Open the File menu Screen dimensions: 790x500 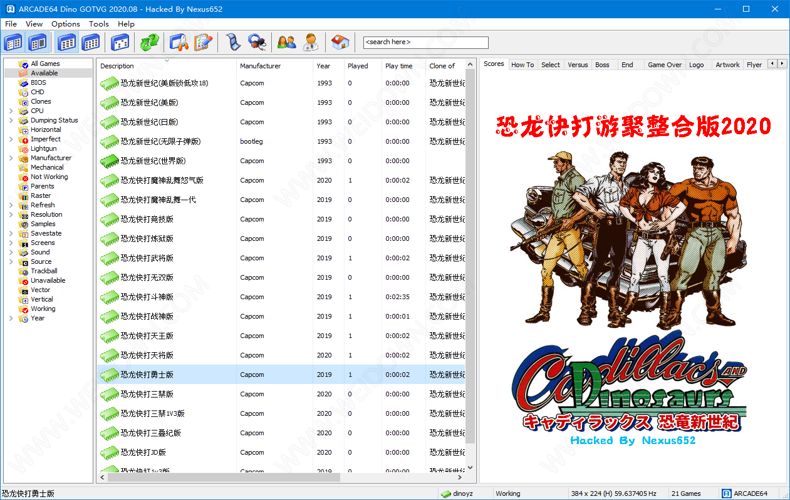[11, 24]
